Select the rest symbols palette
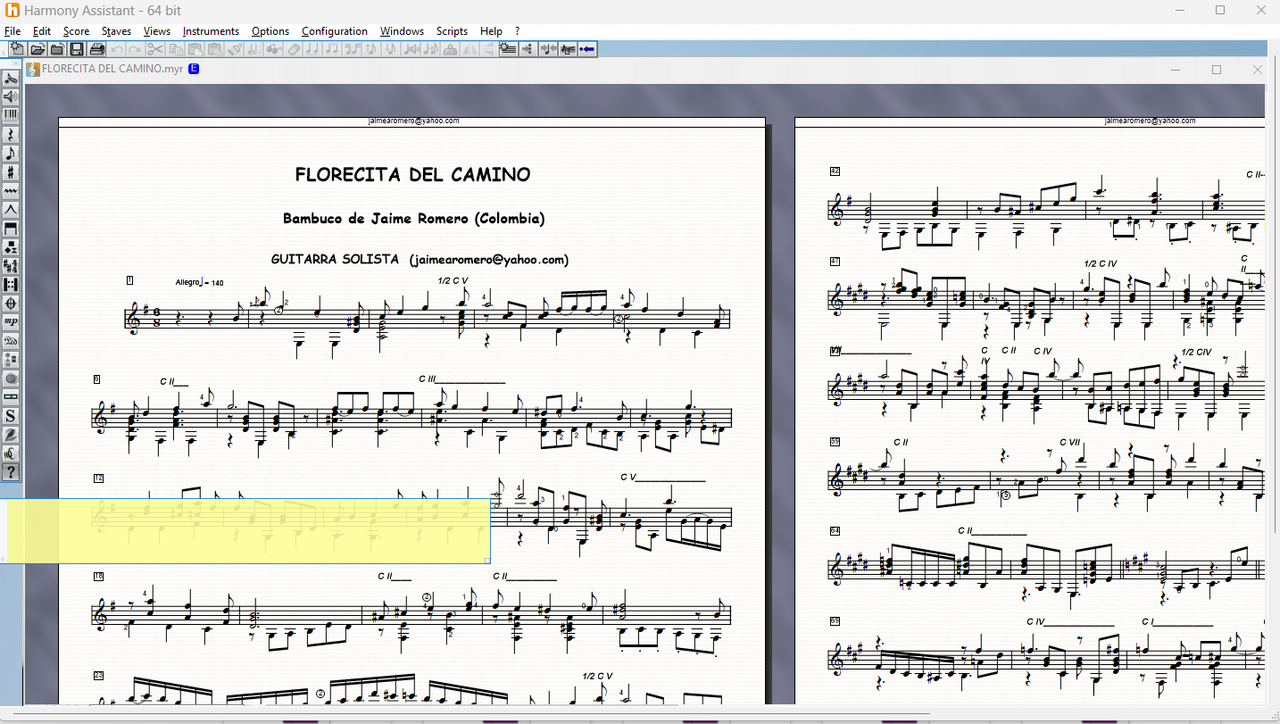 [11, 135]
